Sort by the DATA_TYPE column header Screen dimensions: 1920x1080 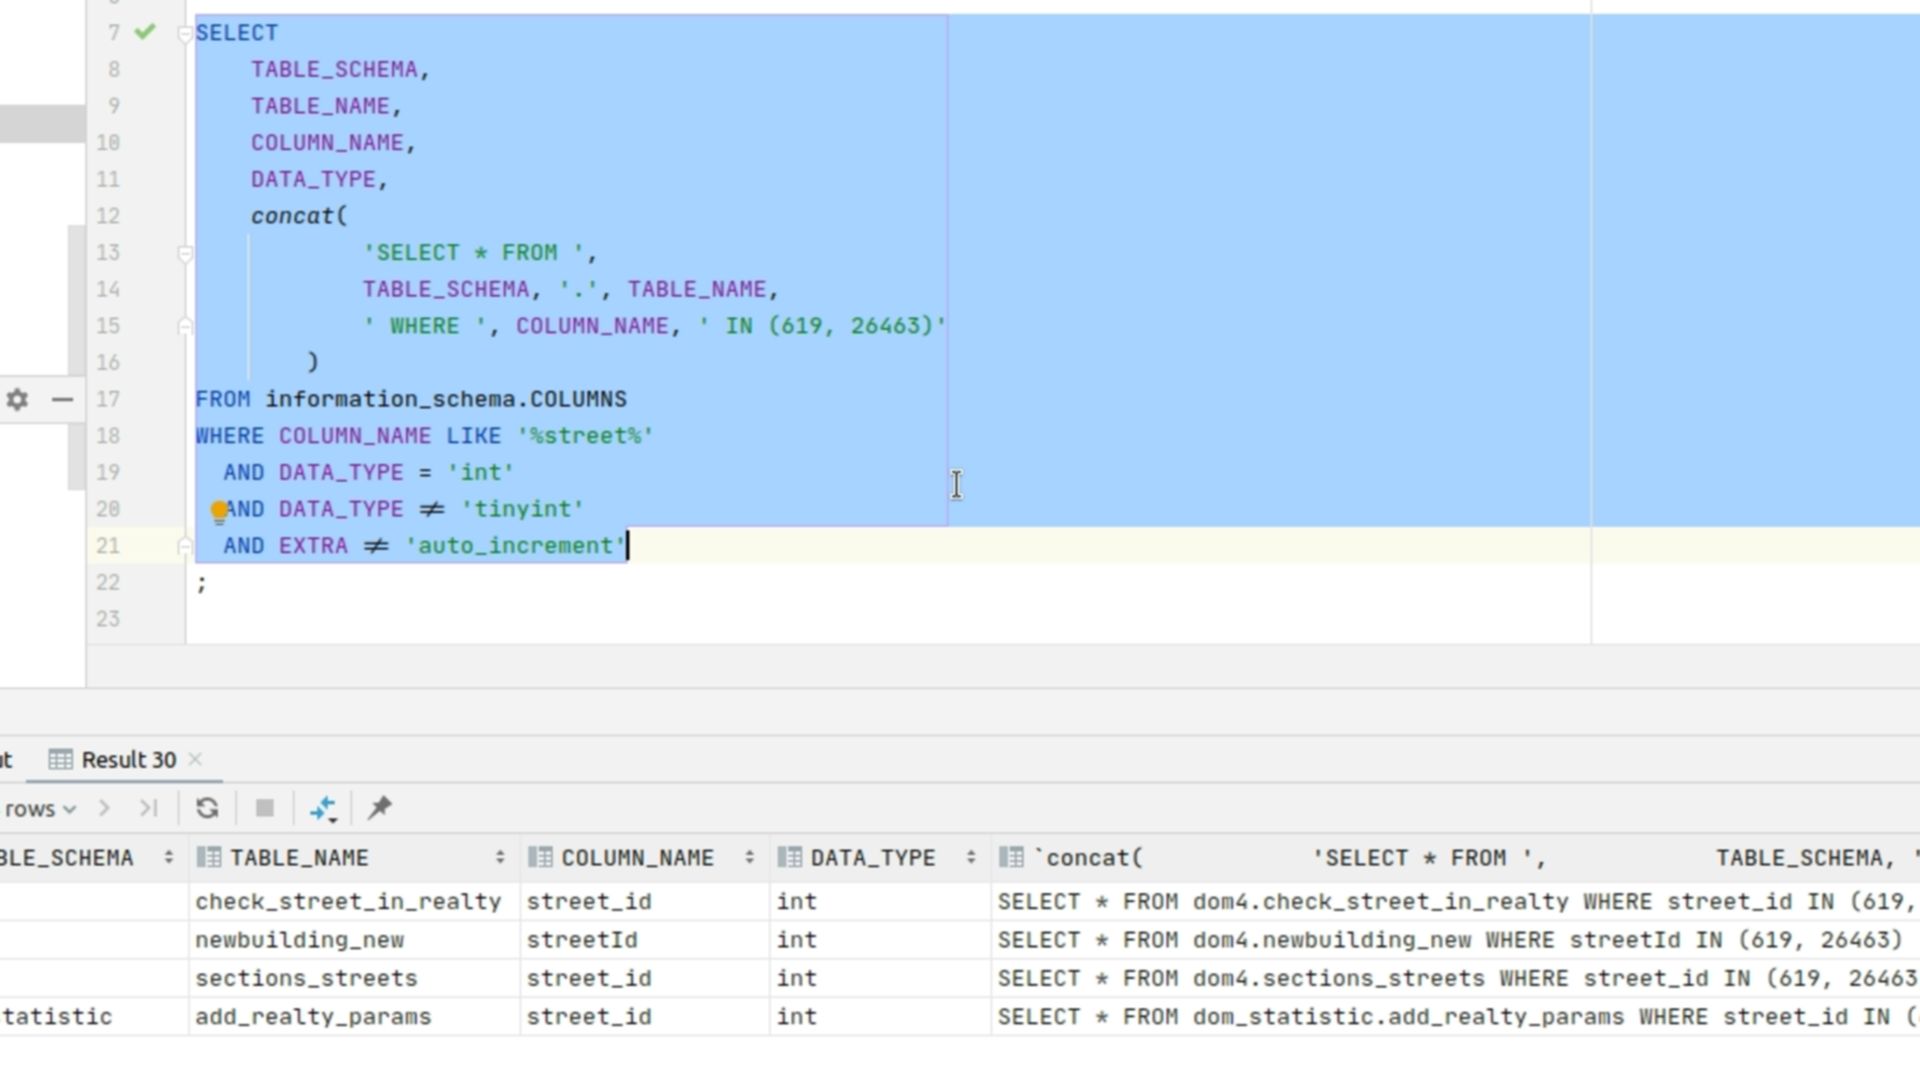(x=879, y=858)
